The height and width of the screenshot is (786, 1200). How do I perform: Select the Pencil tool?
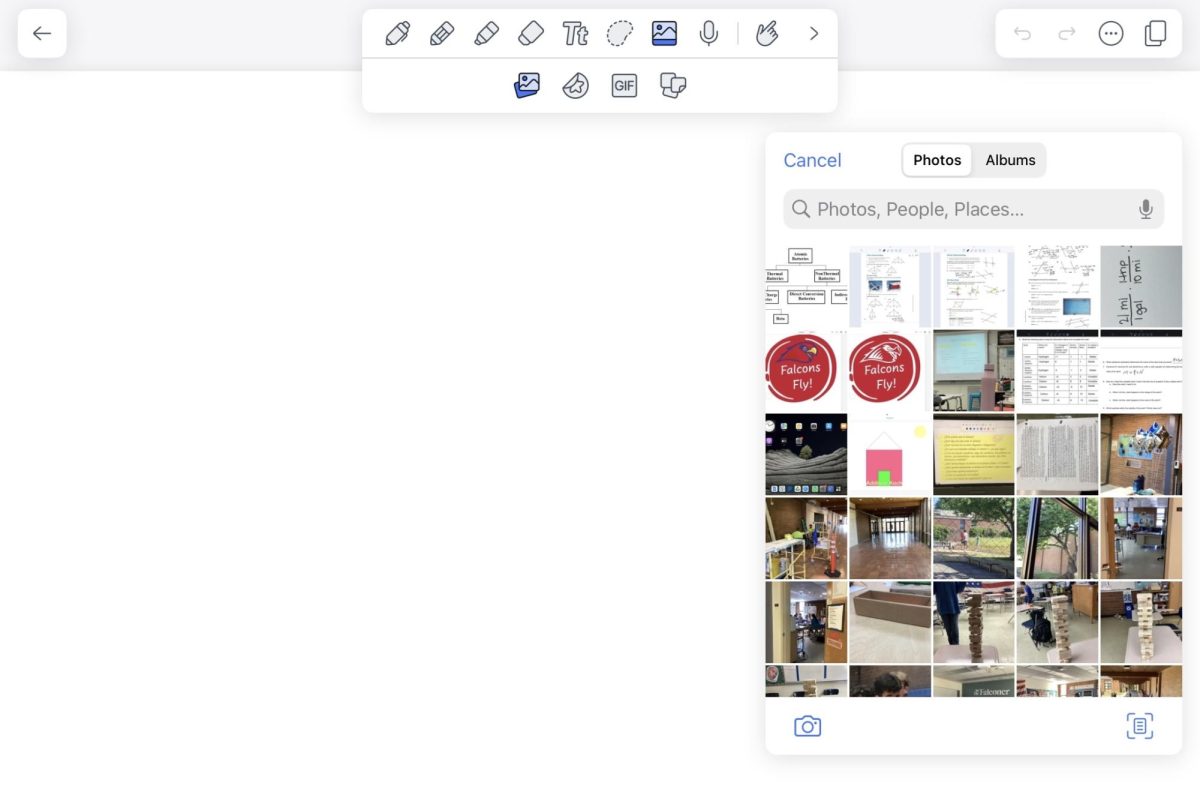pyautogui.click(x=441, y=34)
